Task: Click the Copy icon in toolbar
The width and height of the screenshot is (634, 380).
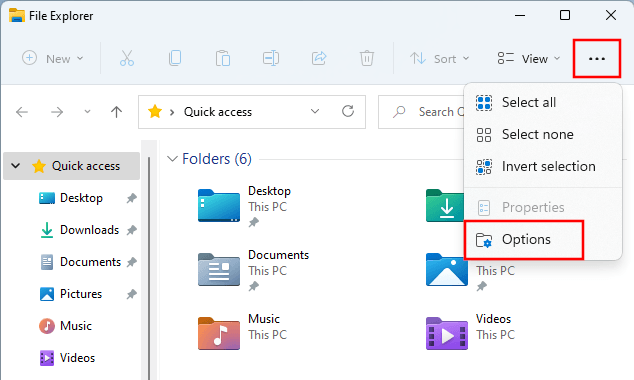Action: click(175, 59)
